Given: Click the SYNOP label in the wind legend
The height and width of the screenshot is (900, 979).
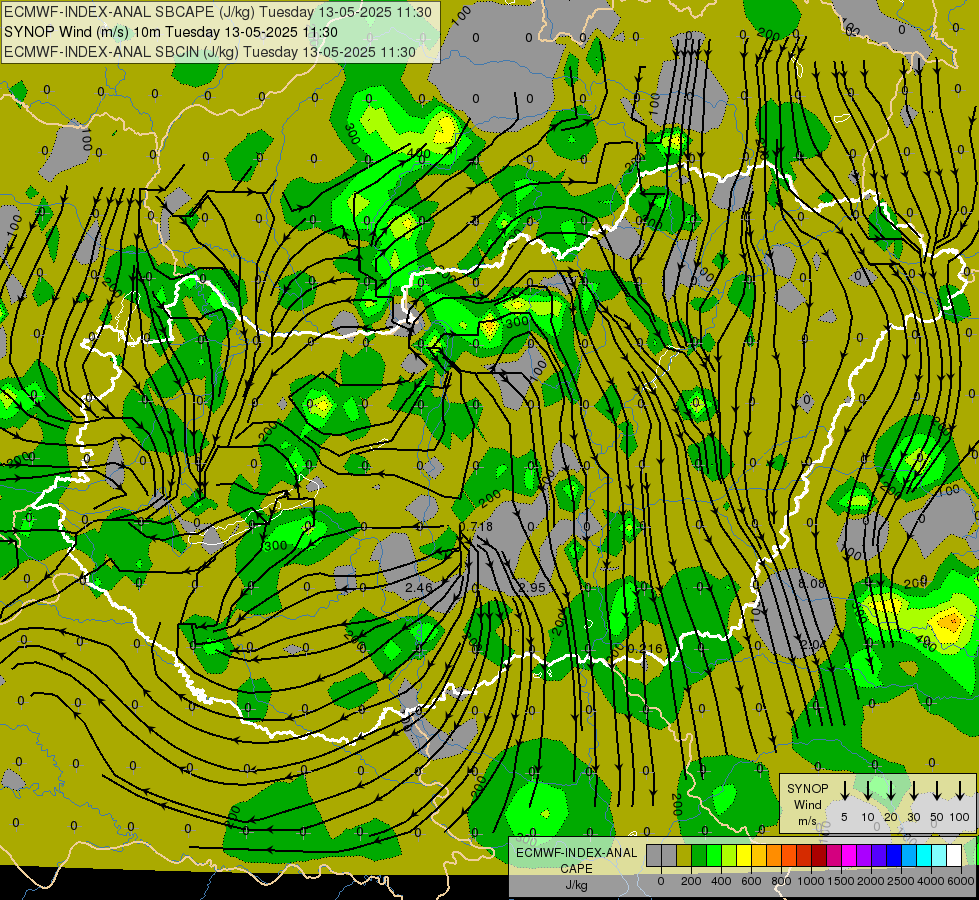Looking at the screenshot, I should [807, 789].
